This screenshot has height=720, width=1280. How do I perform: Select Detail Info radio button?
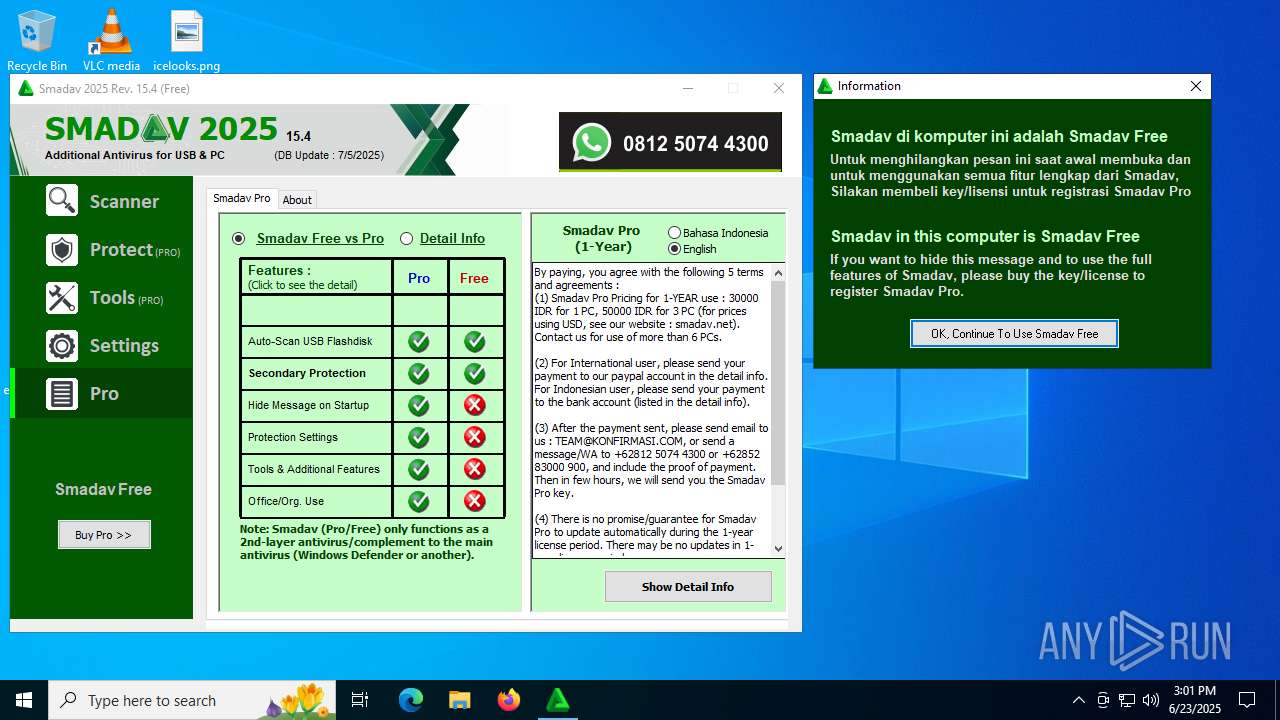406,238
